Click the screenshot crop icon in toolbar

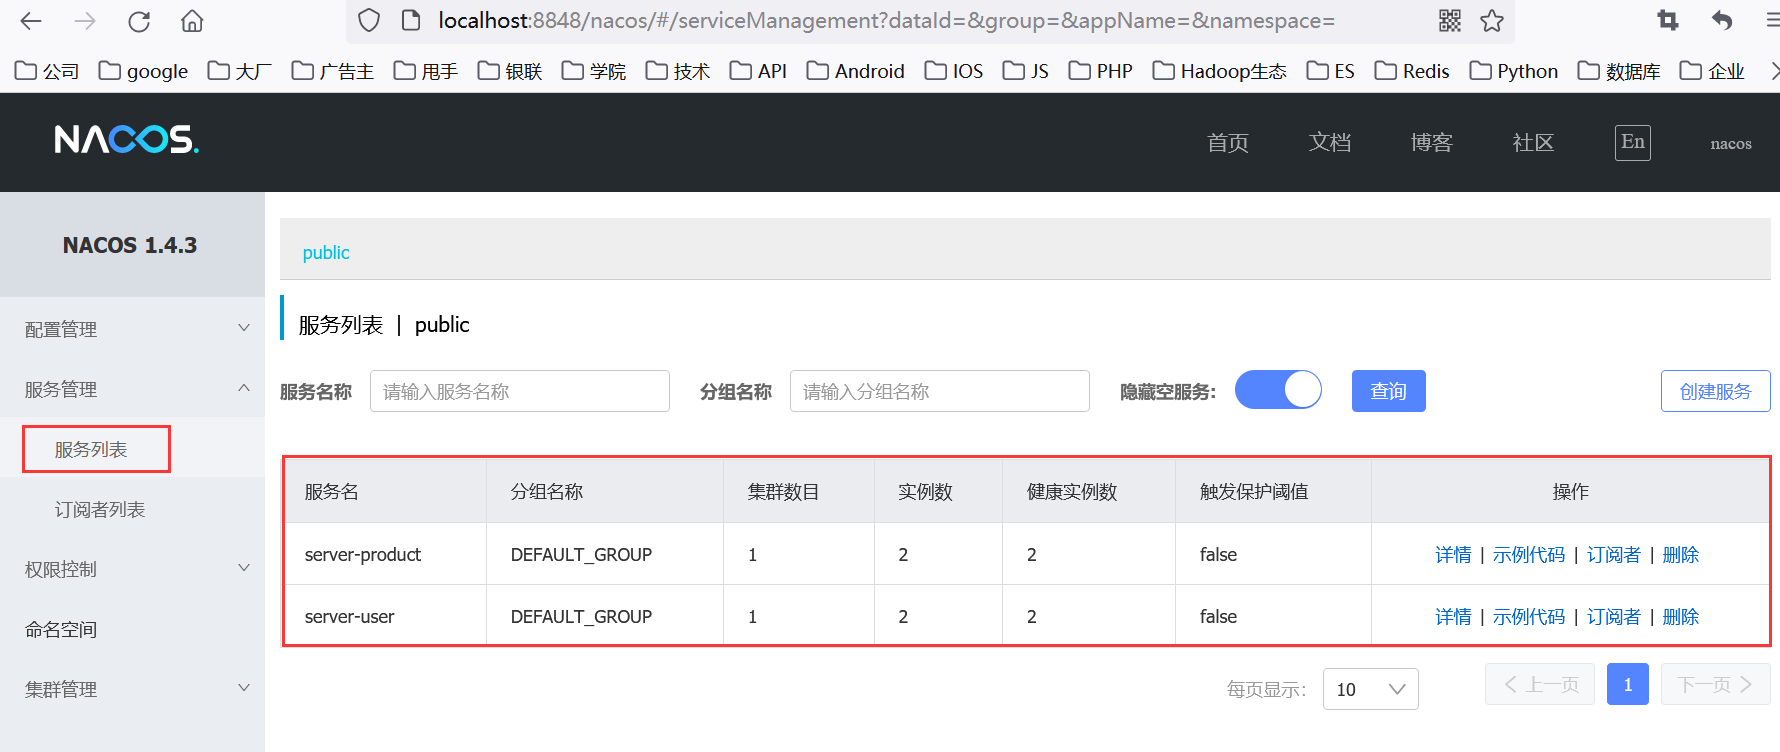1668,21
